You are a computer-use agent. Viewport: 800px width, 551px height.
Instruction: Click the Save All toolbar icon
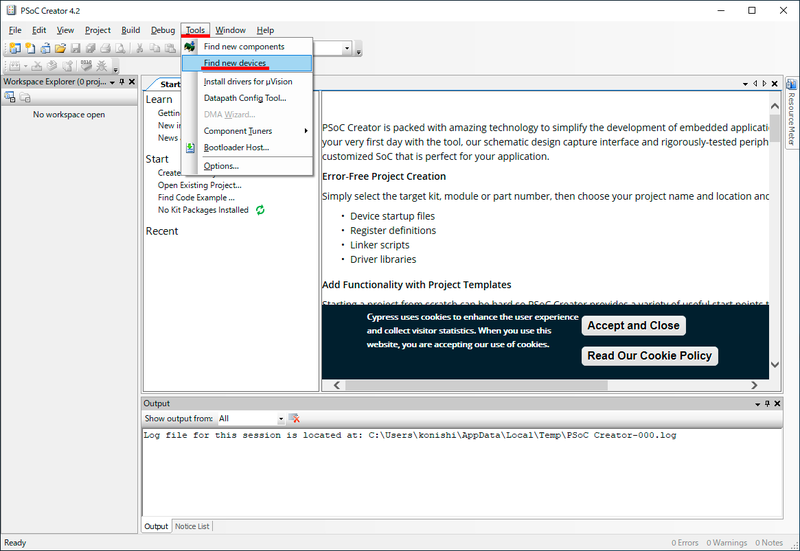(x=90, y=48)
